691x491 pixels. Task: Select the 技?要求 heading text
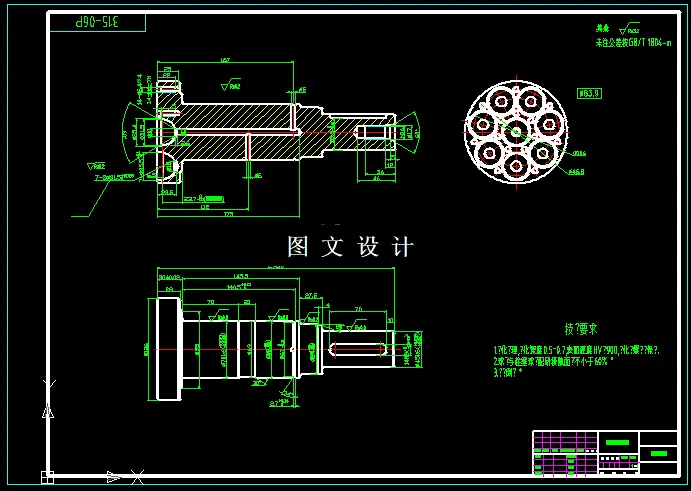coord(581,329)
